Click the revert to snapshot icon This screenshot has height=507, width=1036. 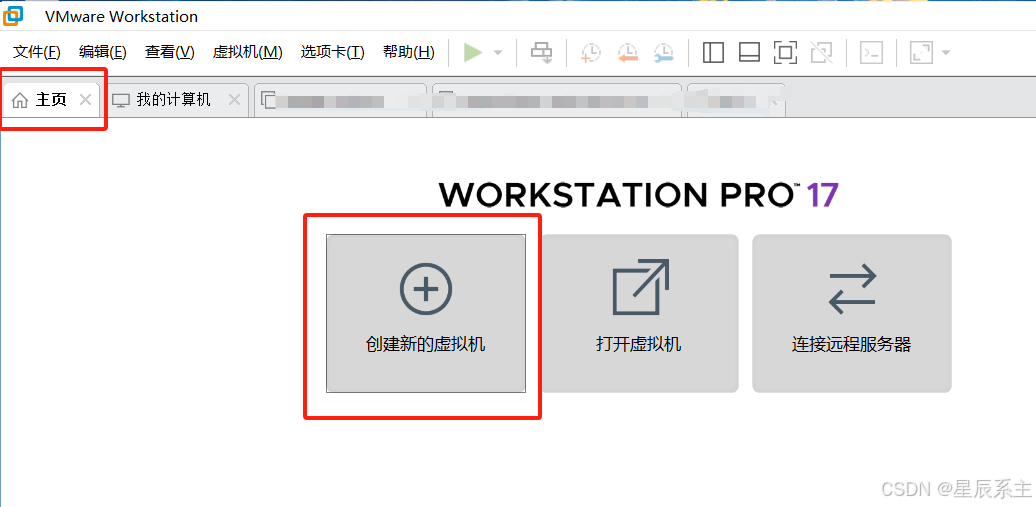[627, 52]
